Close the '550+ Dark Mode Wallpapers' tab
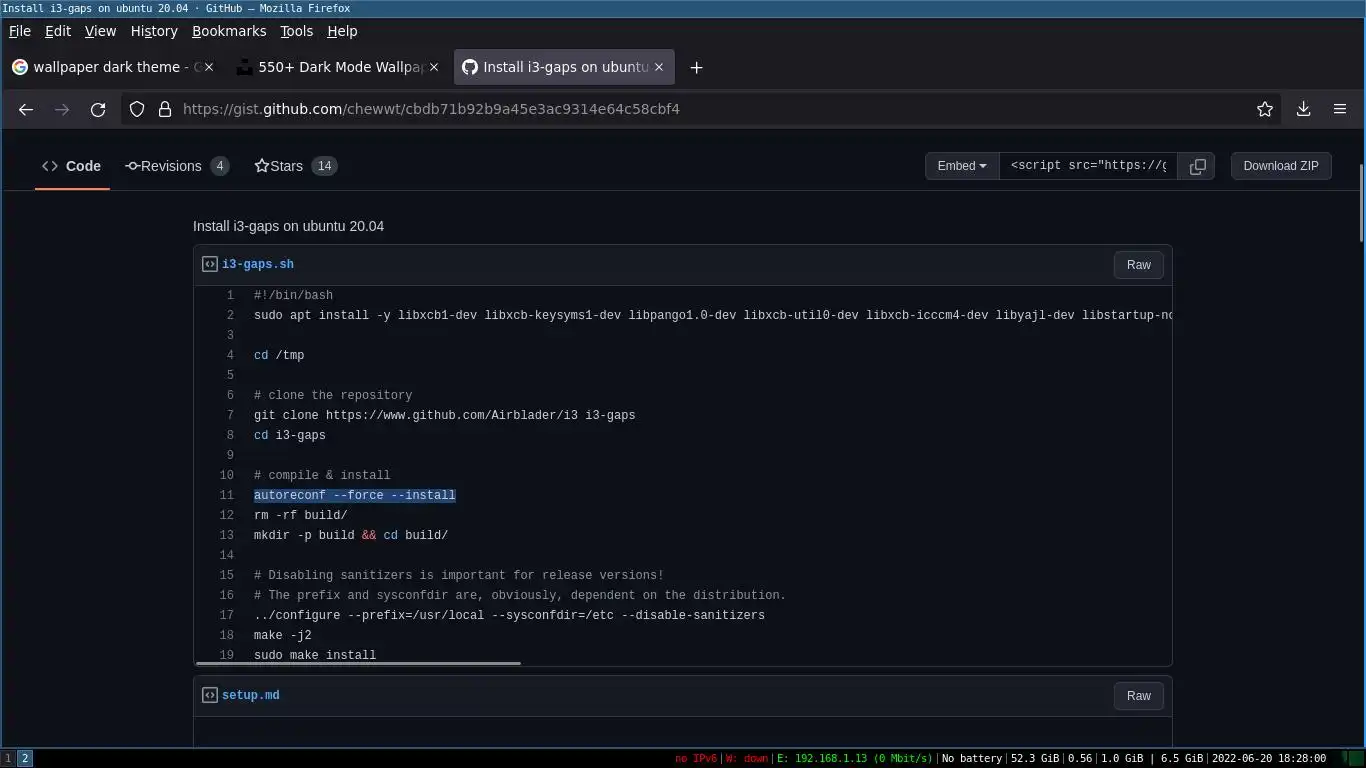1366x768 pixels. pos(434,67)
